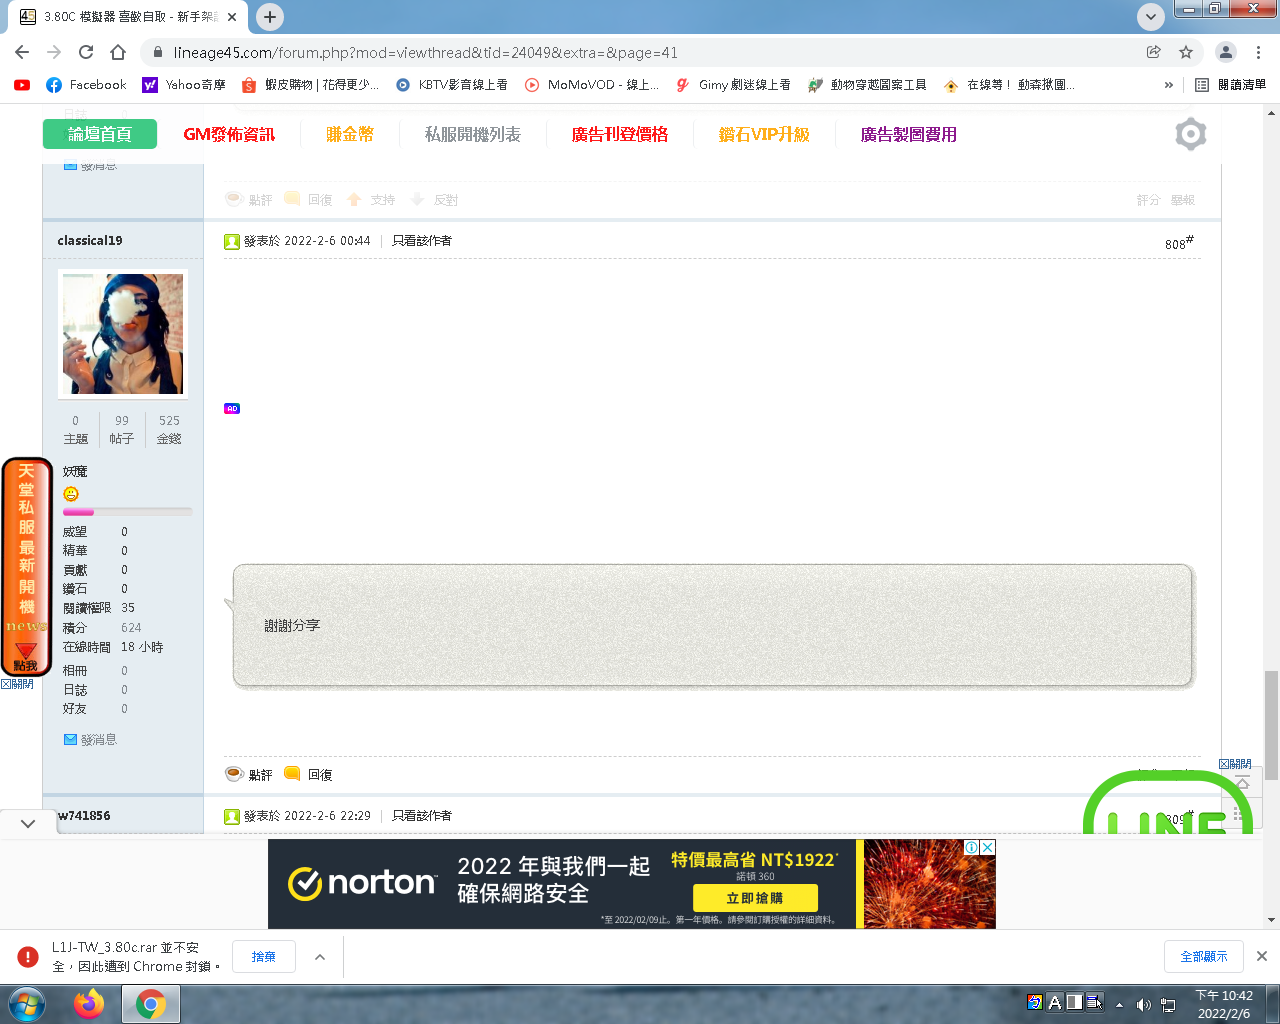
Task: Share this page using the share icon
Action: click(1154, 52)
